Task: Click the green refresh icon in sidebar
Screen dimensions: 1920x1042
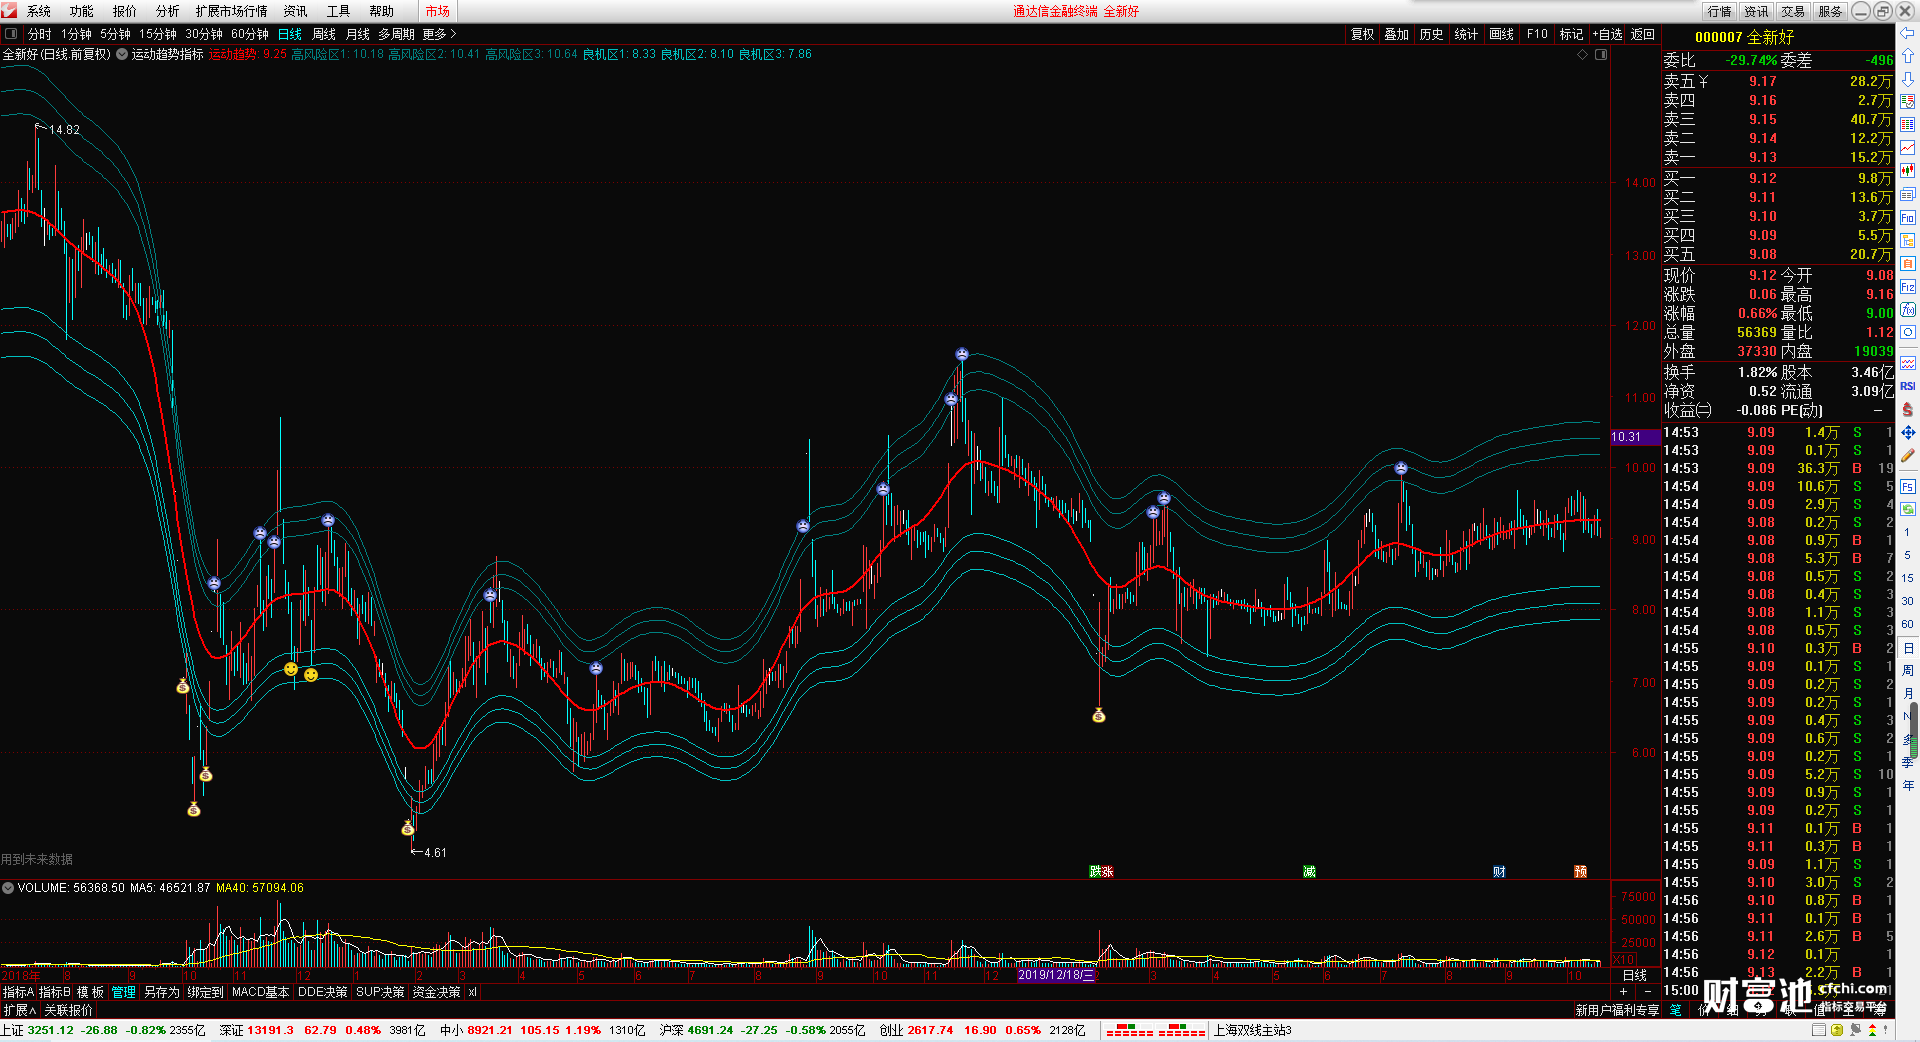Action: click(1908, 510)
